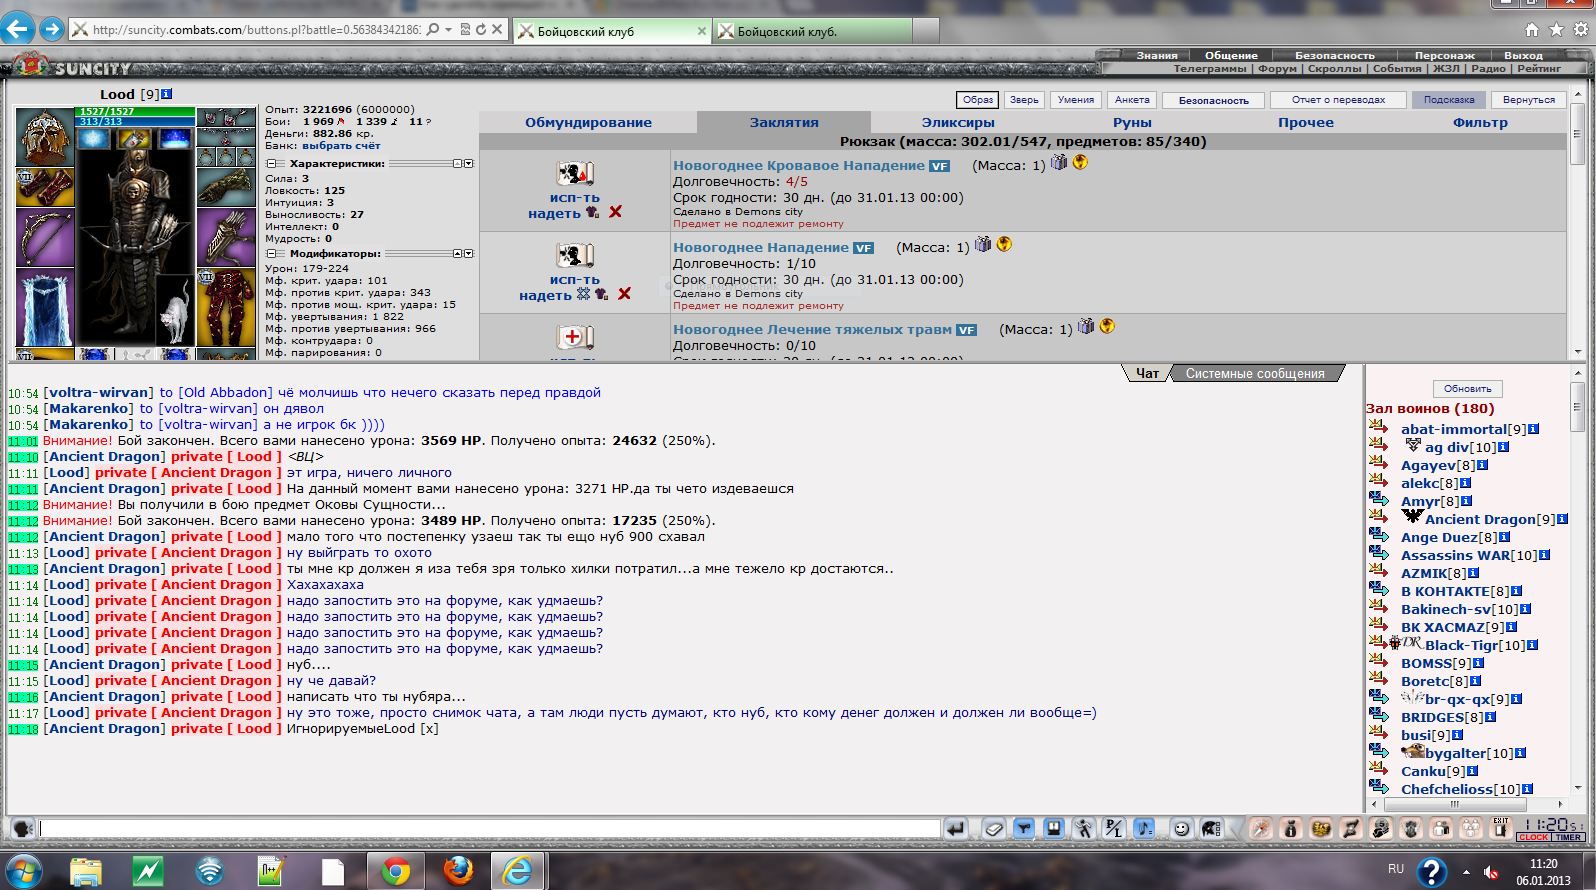Click the down arrow of Модификаторы header
Image resolution: width=1596 pixels, height=890 pixels.
pyautogui.click(x=468, y=254)
